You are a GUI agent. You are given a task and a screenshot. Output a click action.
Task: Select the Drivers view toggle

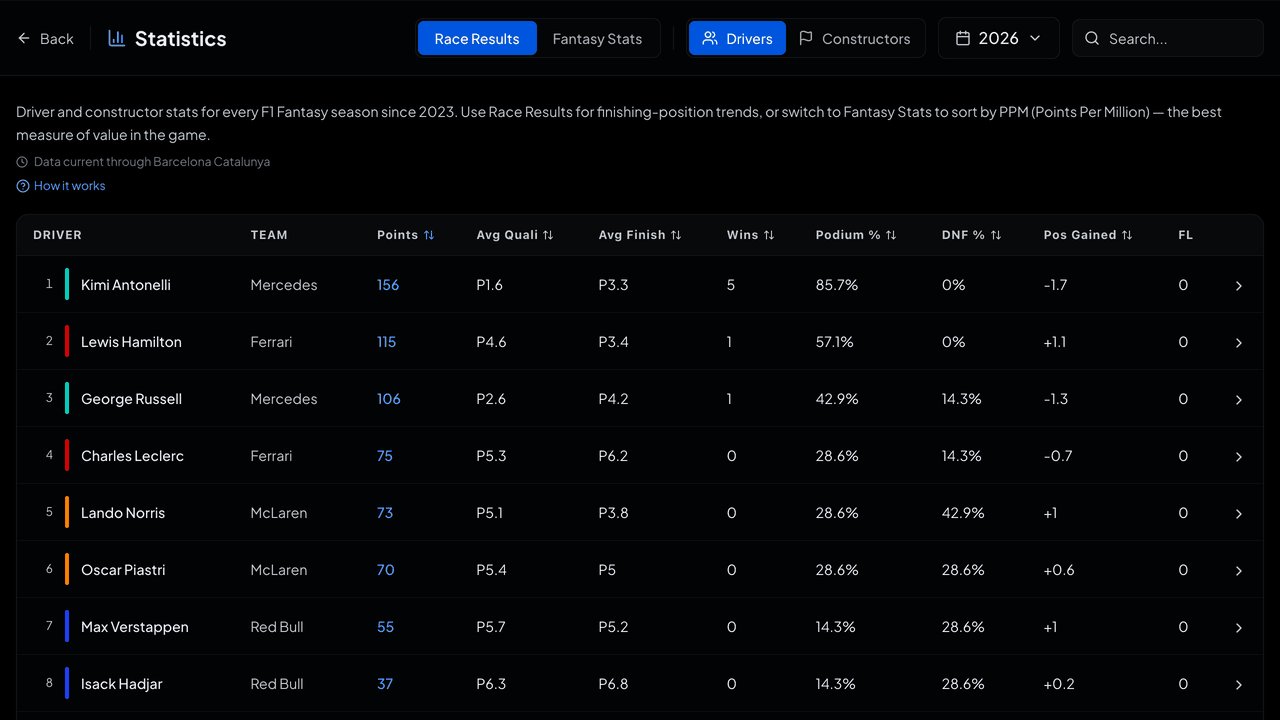coord(737,39)
